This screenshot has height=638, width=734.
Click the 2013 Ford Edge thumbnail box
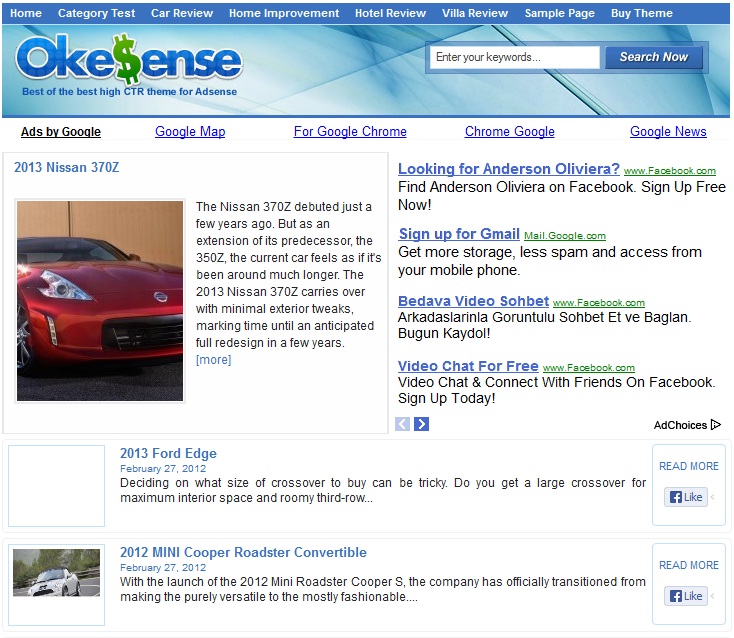point(57,486)
